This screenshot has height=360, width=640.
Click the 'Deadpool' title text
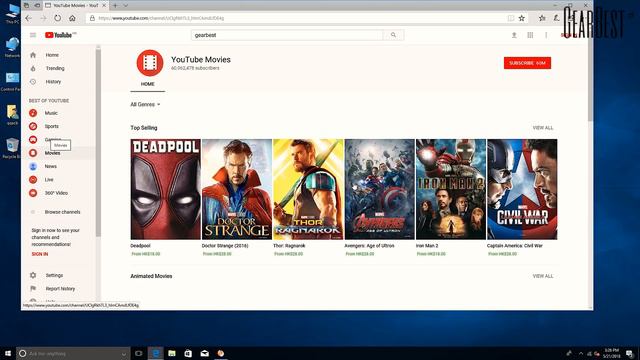[140, 246]
